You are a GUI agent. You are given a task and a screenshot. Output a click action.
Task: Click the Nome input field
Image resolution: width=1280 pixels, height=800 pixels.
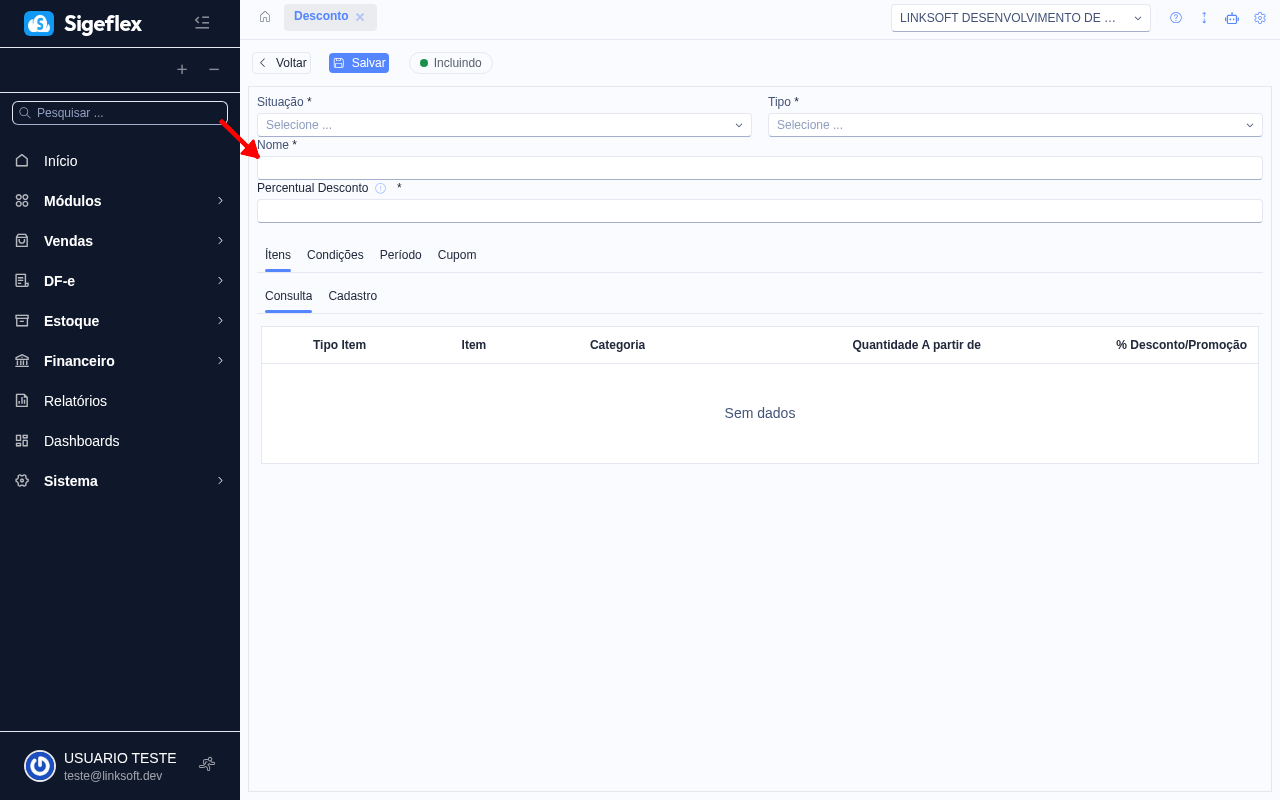(x=760, y=168)
